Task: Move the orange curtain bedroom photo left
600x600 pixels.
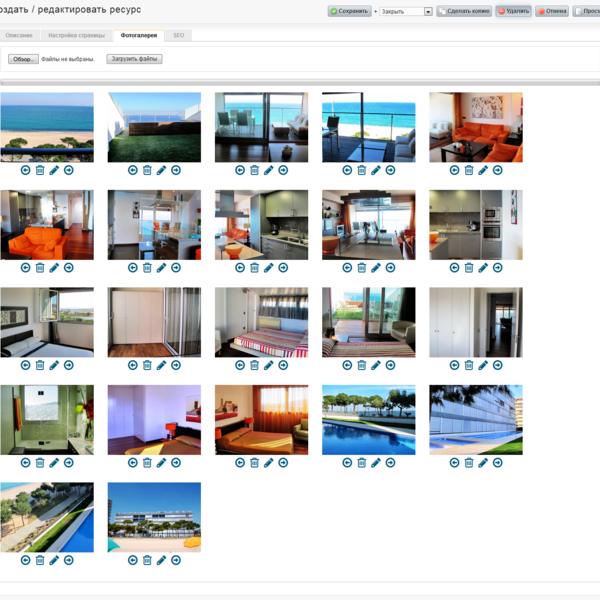Action: click(240, 463)
